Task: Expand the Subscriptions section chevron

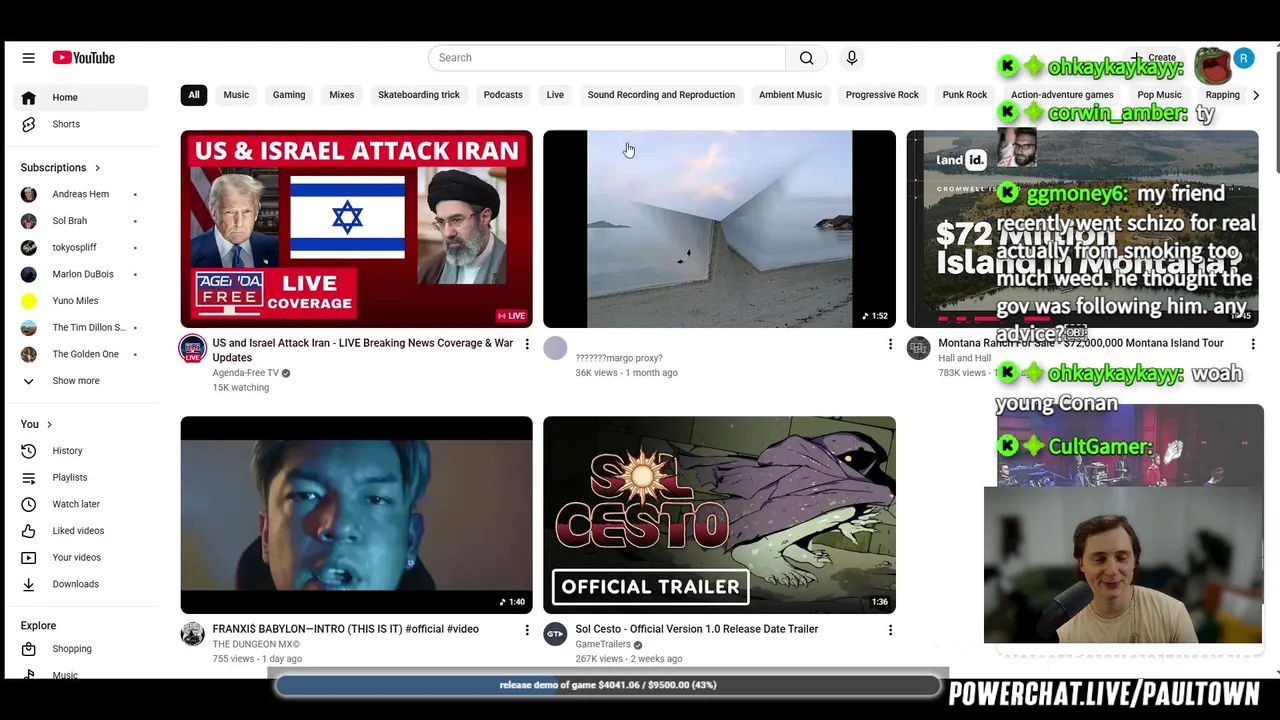Action: 97,168
